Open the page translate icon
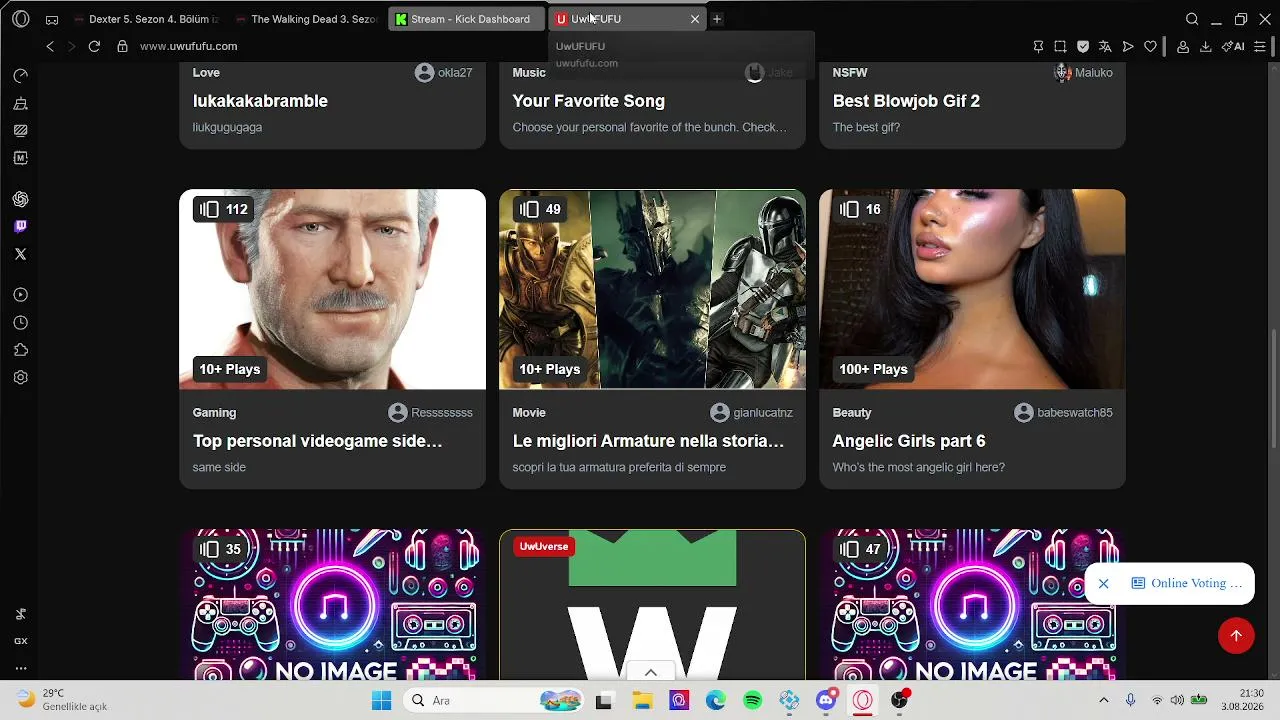Image resolution: width=1280 pixels, height=720 pixels. tap(1105, 46)
